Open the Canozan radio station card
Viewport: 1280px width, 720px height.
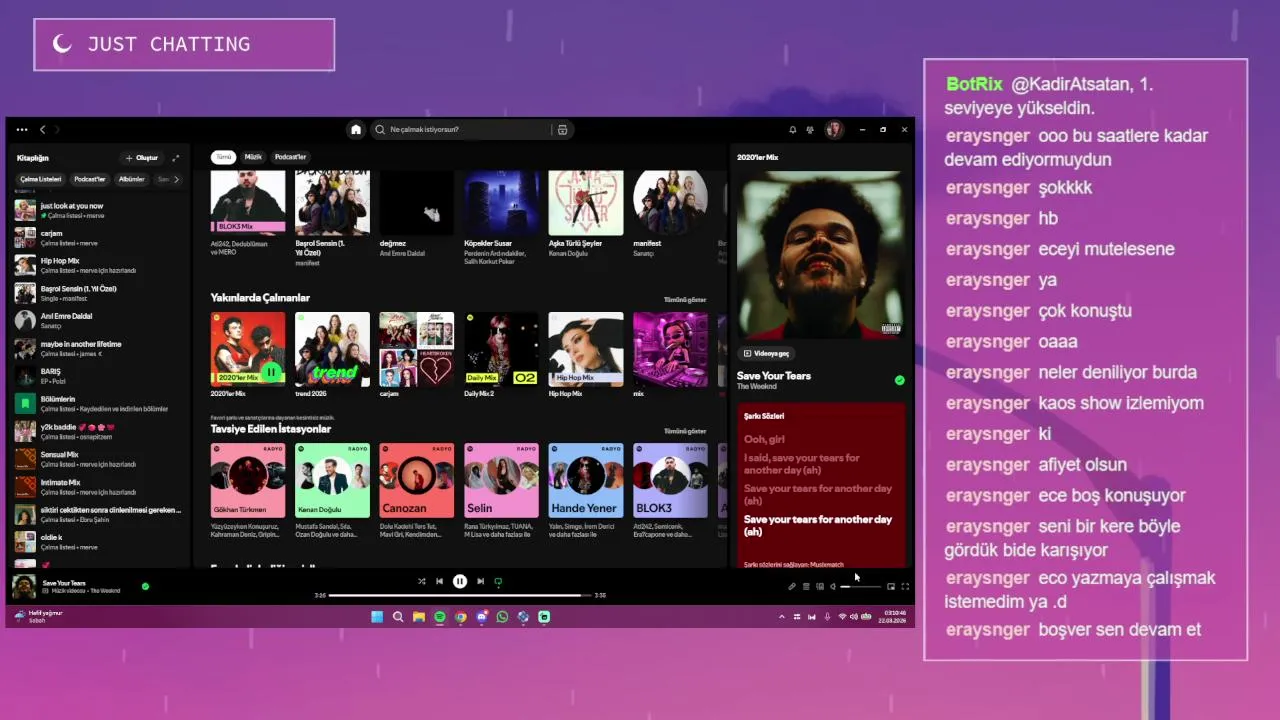pyautogui.click(x=417, y=491)
